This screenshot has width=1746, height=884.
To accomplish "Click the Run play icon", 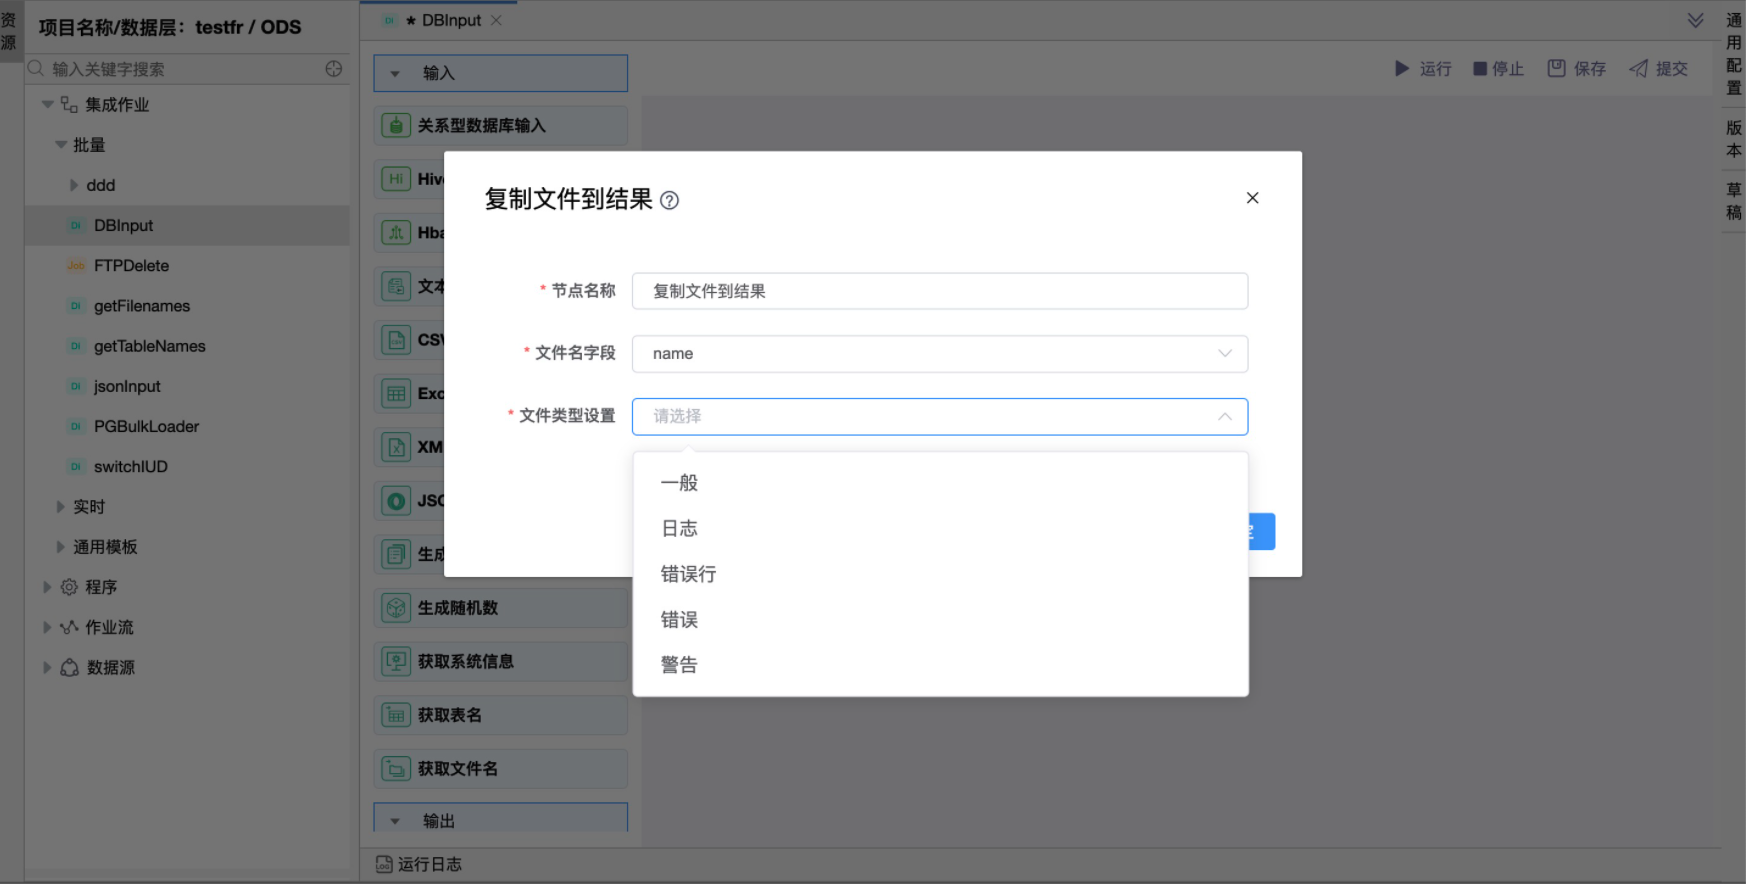I will coord(1402,68).
